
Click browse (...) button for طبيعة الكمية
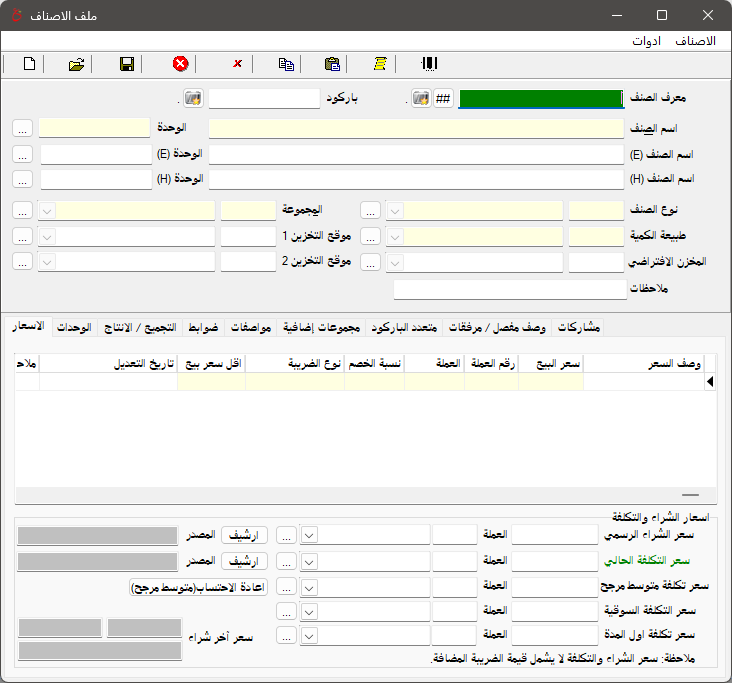[370, 237]
